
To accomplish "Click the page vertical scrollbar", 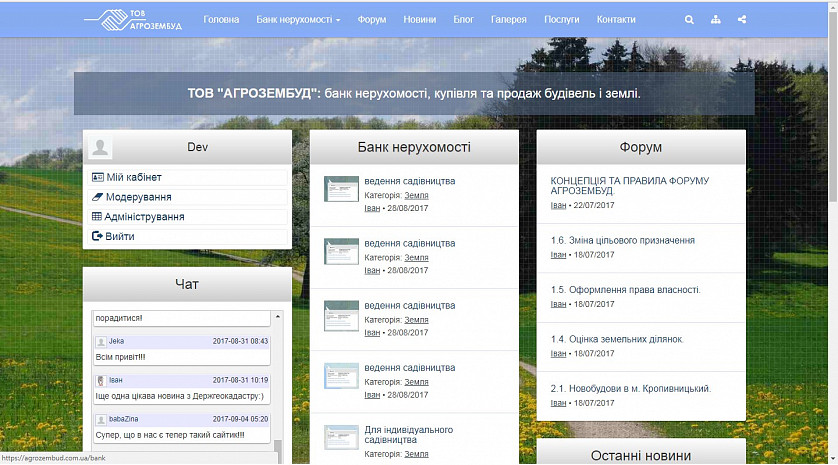I will tap(833, 107).
